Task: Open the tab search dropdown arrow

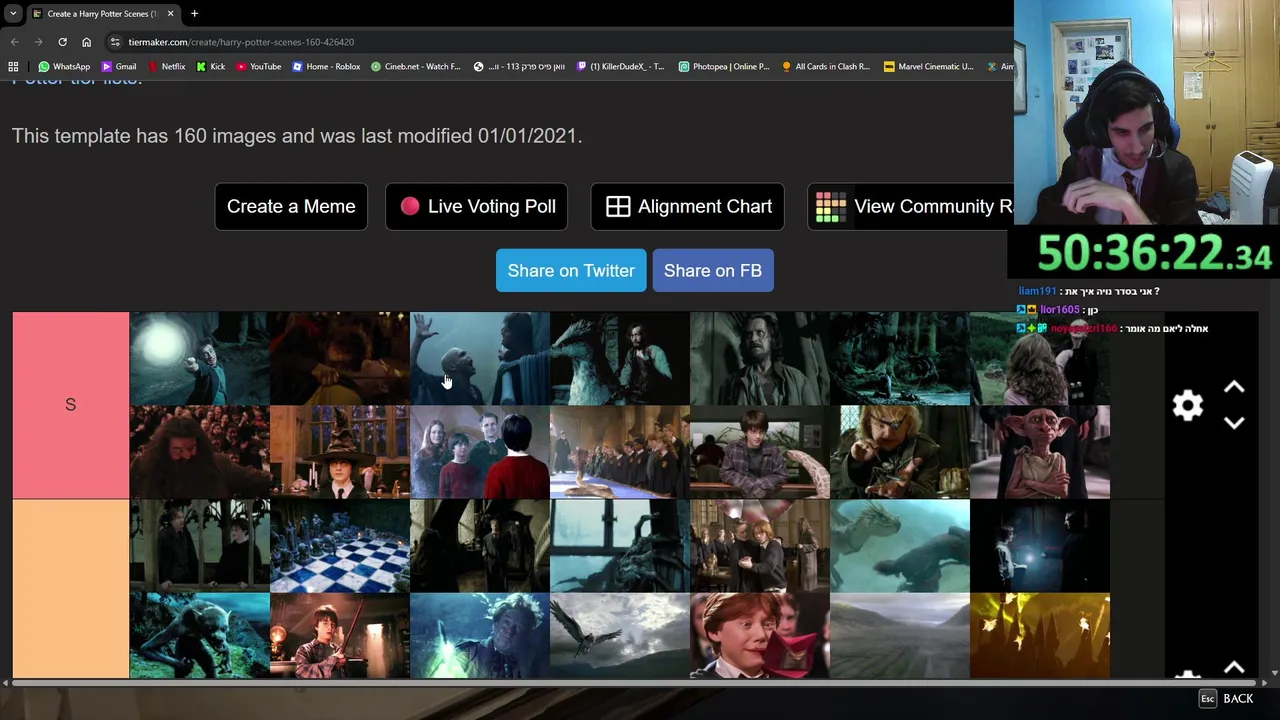Action: coord(13,14)
